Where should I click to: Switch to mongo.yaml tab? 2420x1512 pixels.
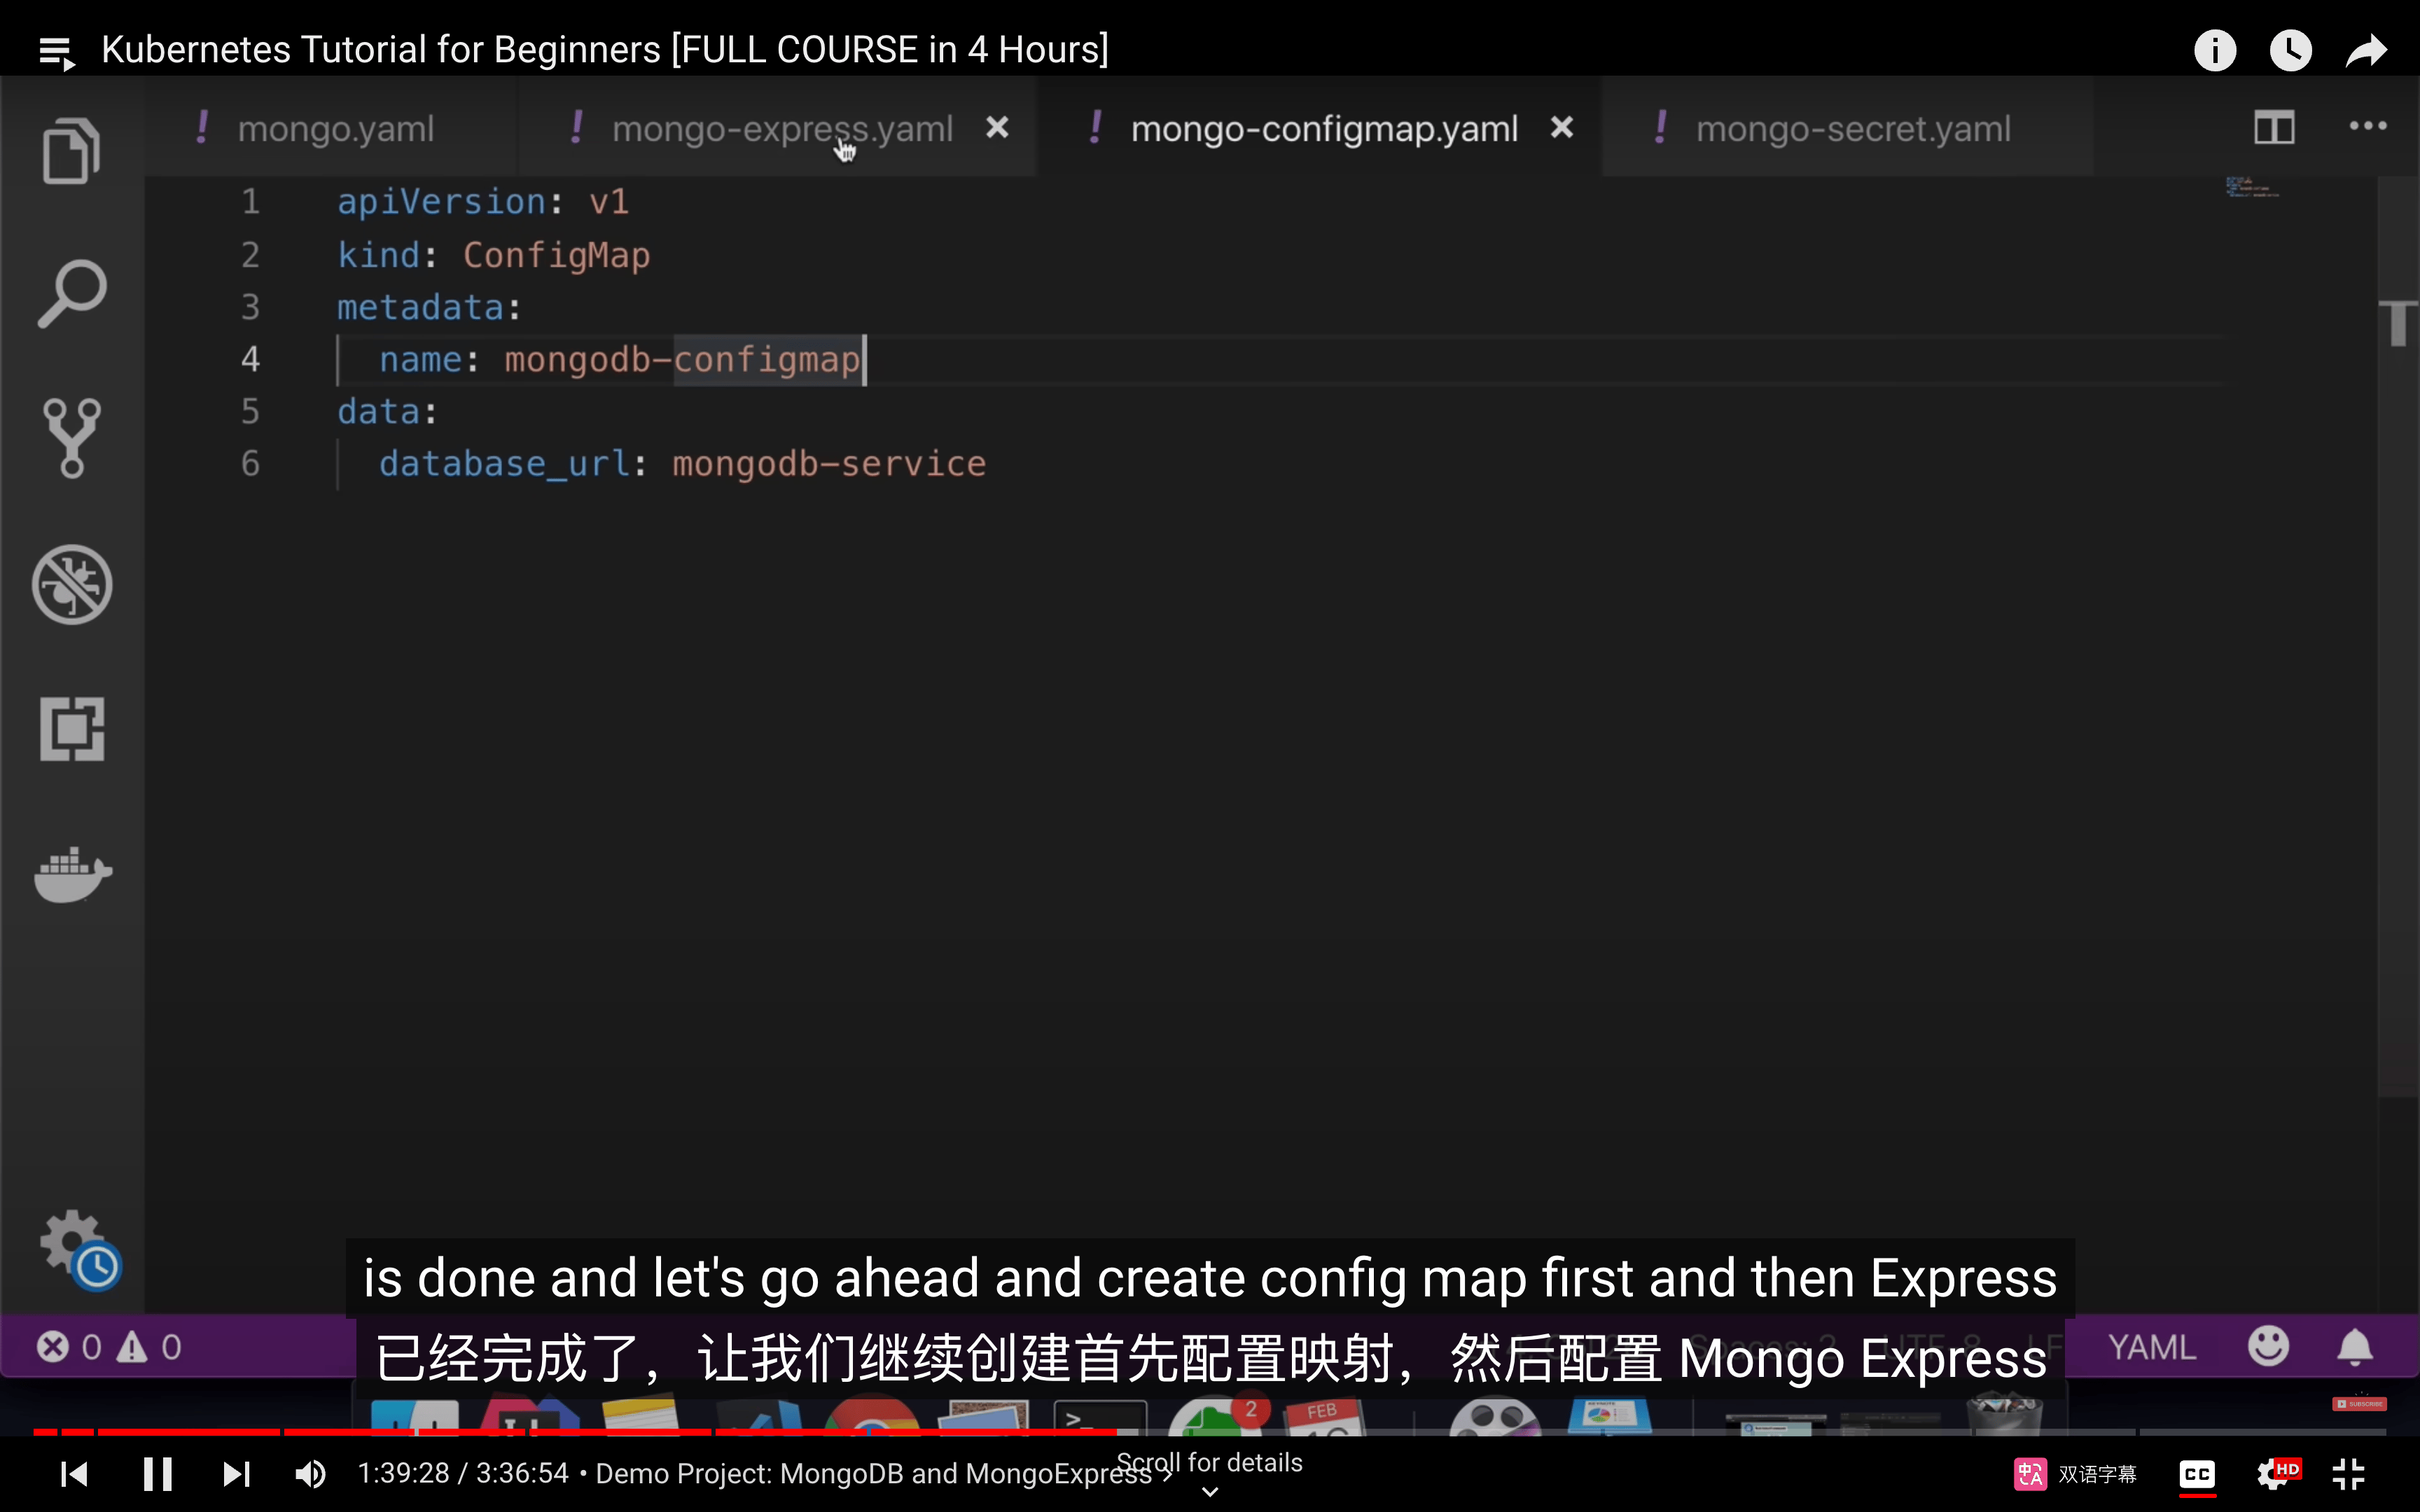tap(332, 128)
